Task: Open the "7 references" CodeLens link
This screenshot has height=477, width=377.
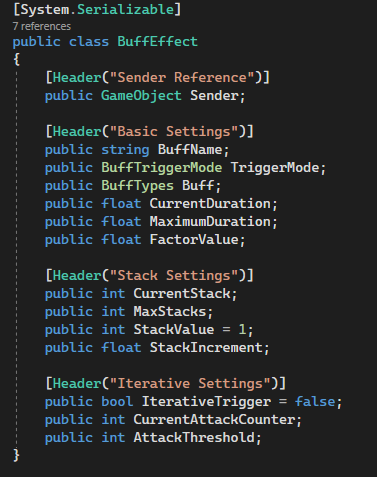Action: [42, 26]
